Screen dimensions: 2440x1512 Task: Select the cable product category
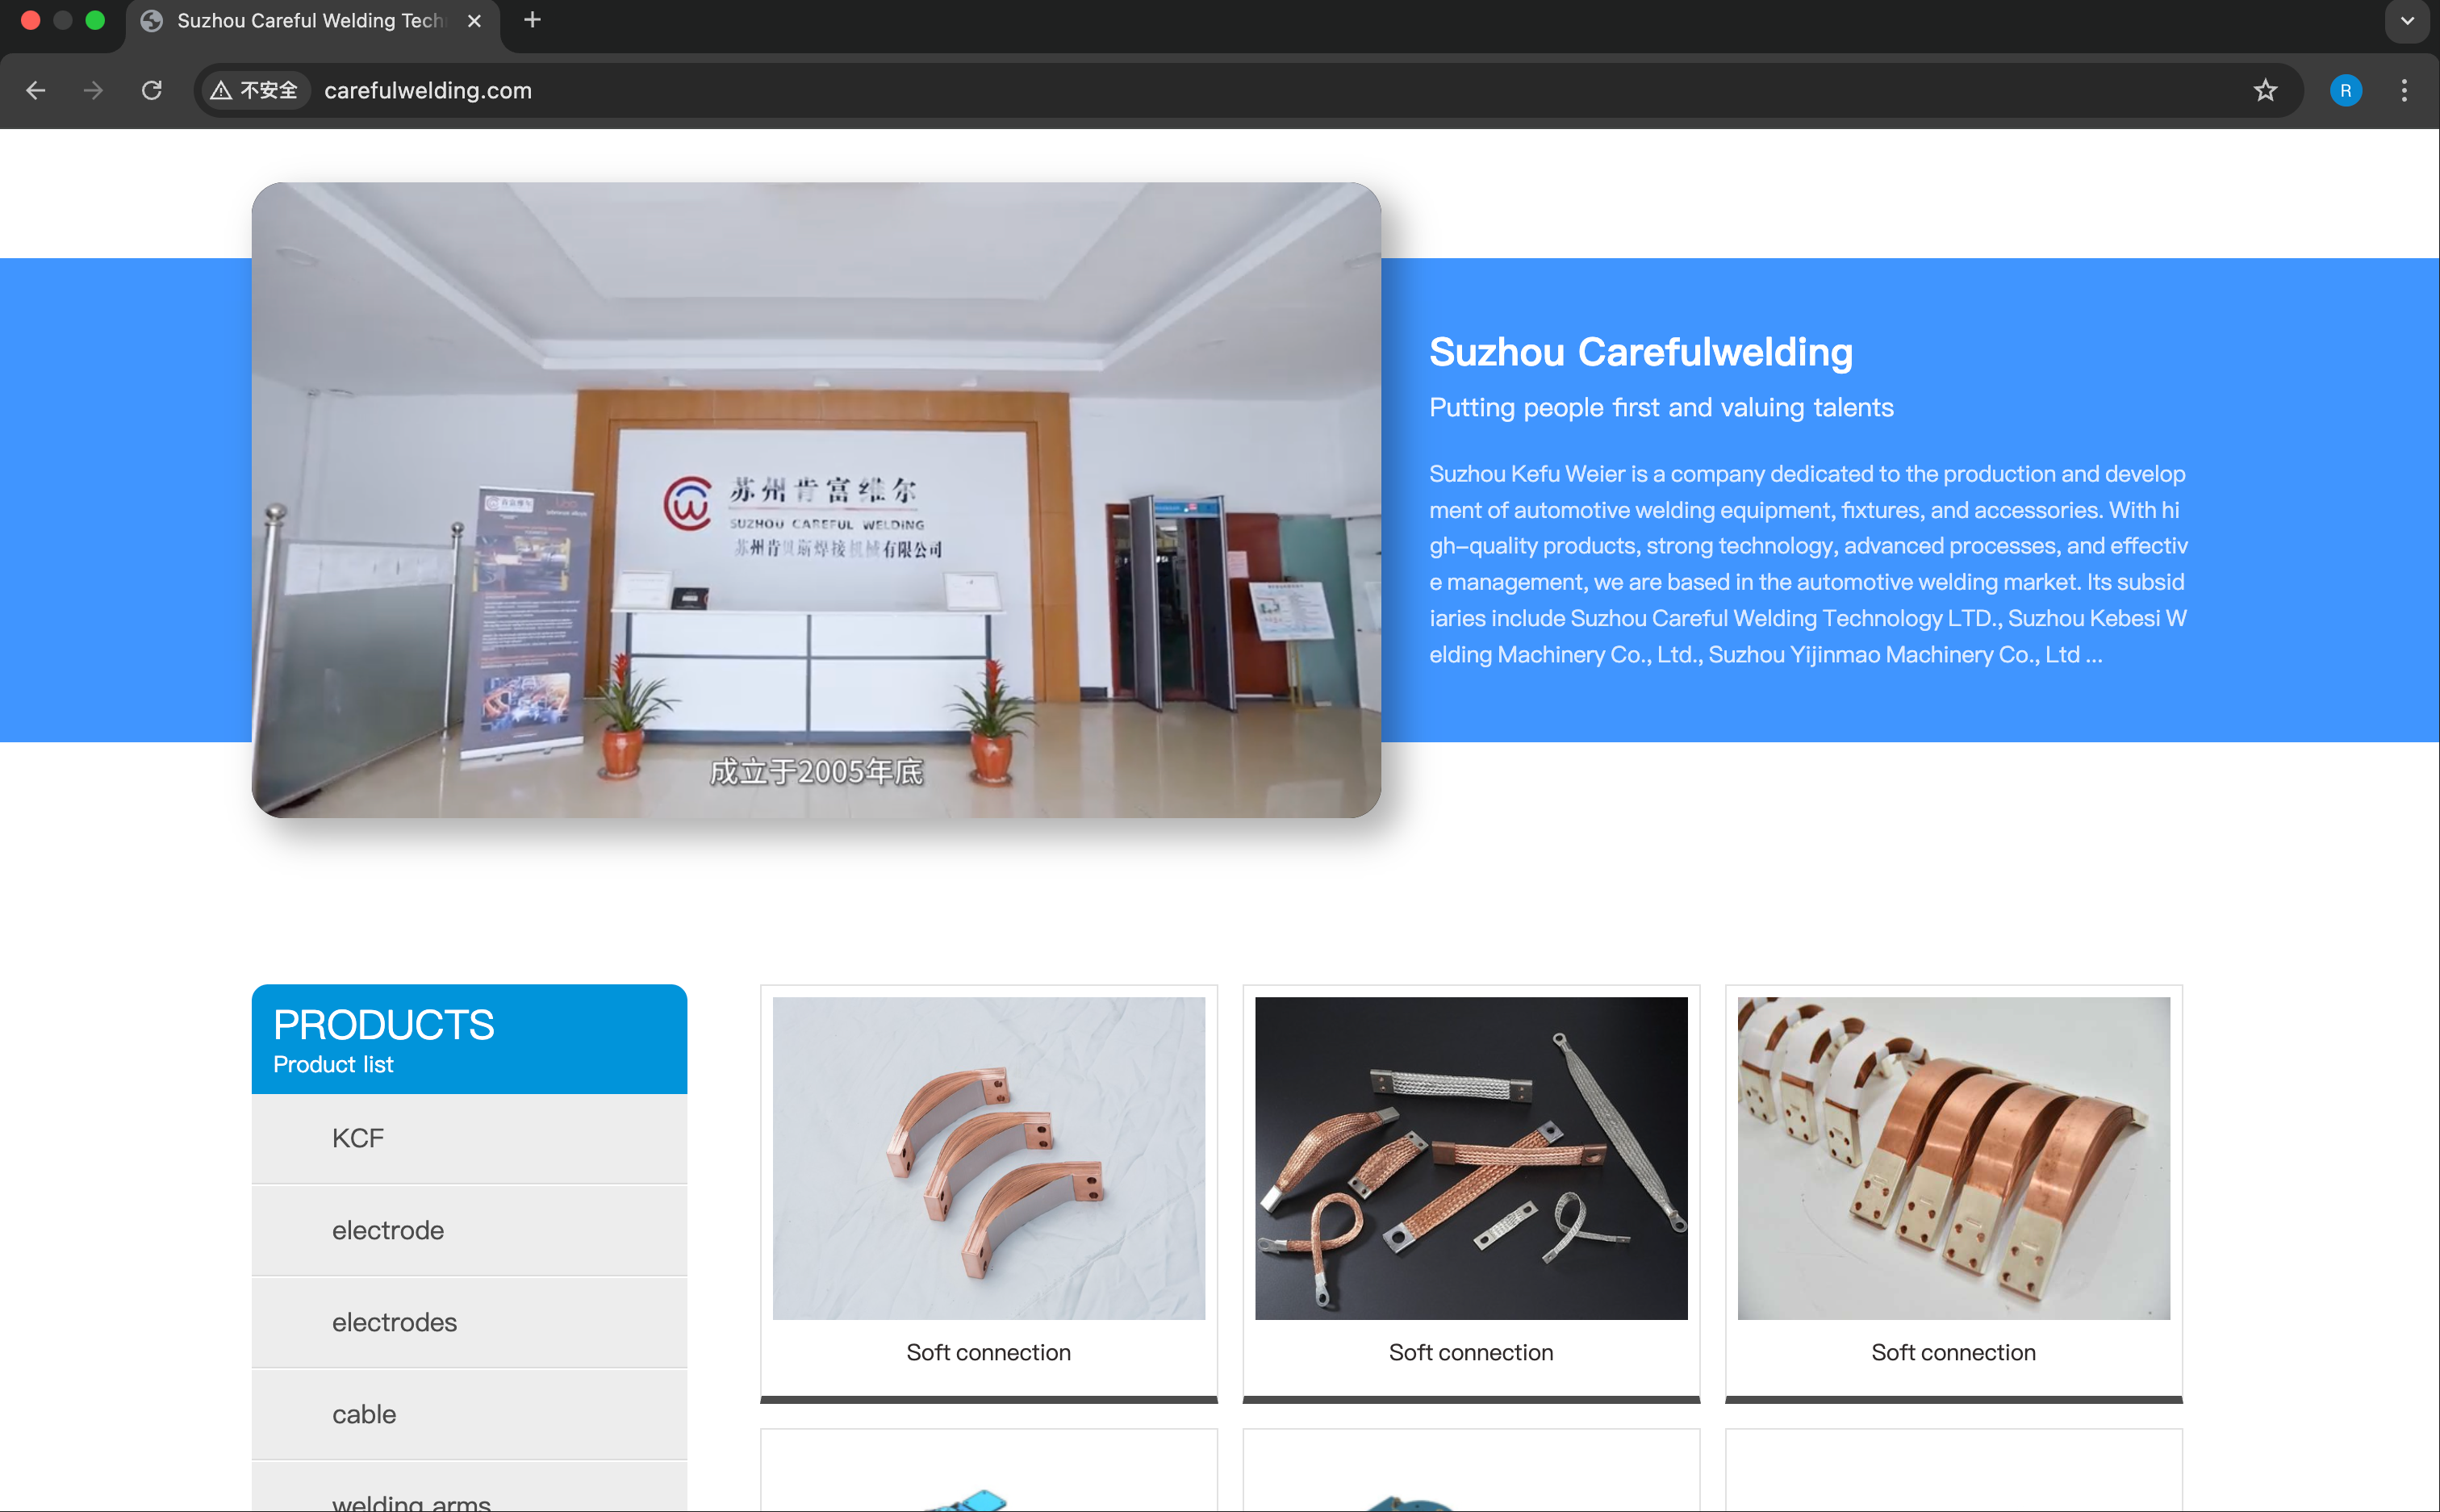click(x=469, y=1414)
